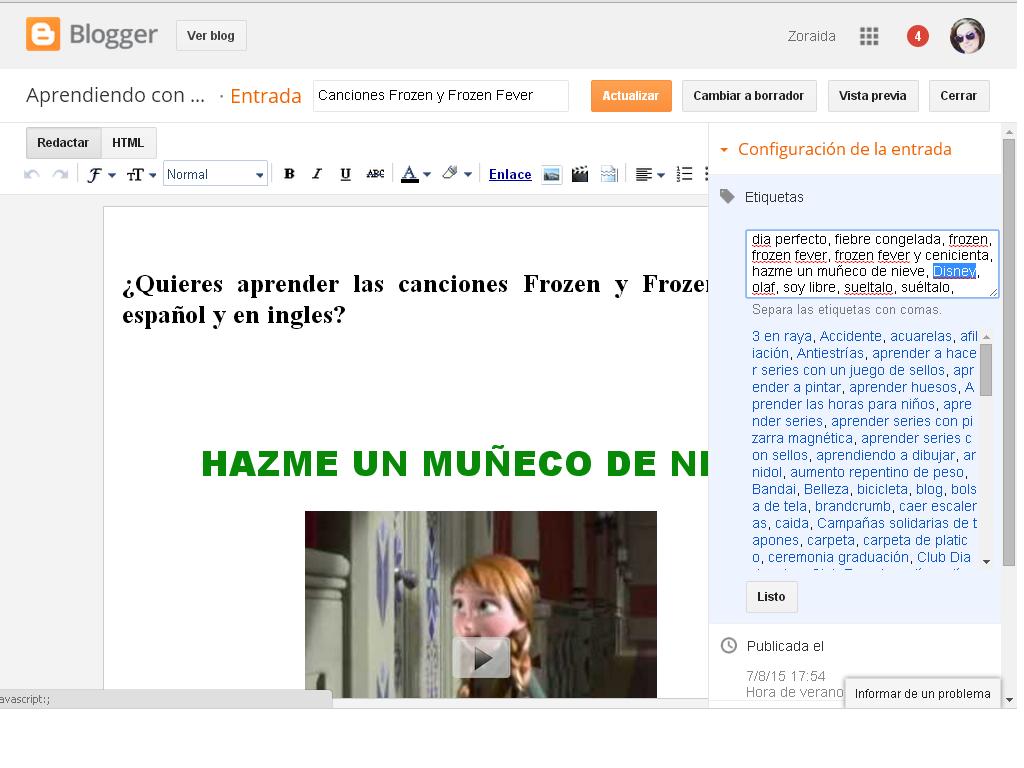Click Cambiar a borrador button
The width and height of the screenshot is (1024, 768).
(x=748, y=95)
